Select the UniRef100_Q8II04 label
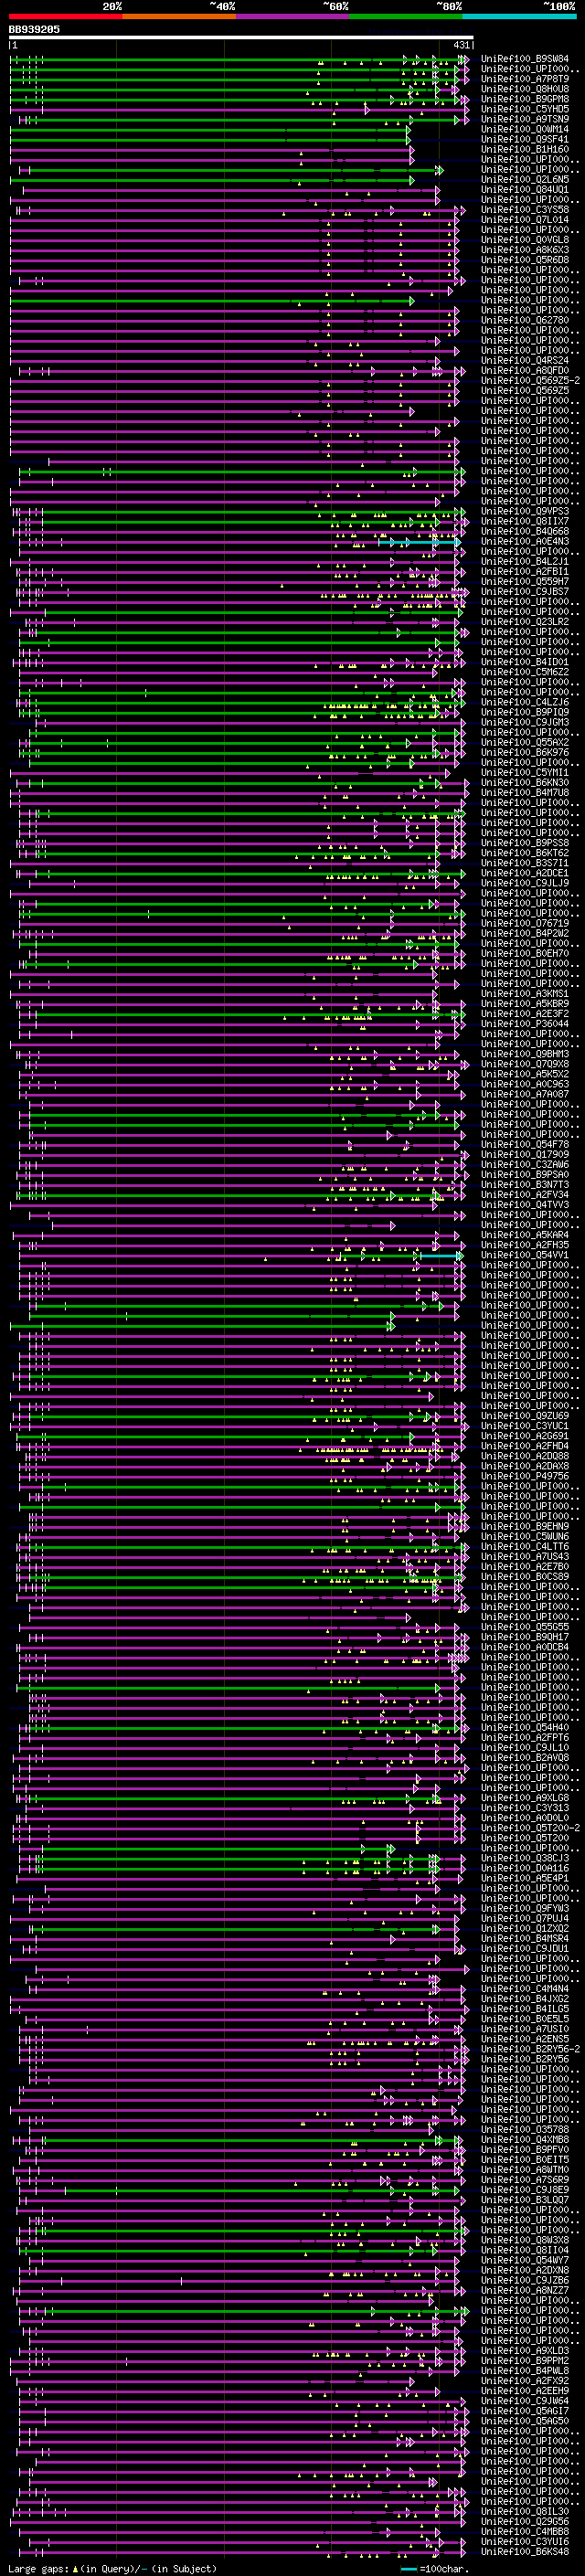The height and width of the screenshot is (2576, 585). 525,2250
